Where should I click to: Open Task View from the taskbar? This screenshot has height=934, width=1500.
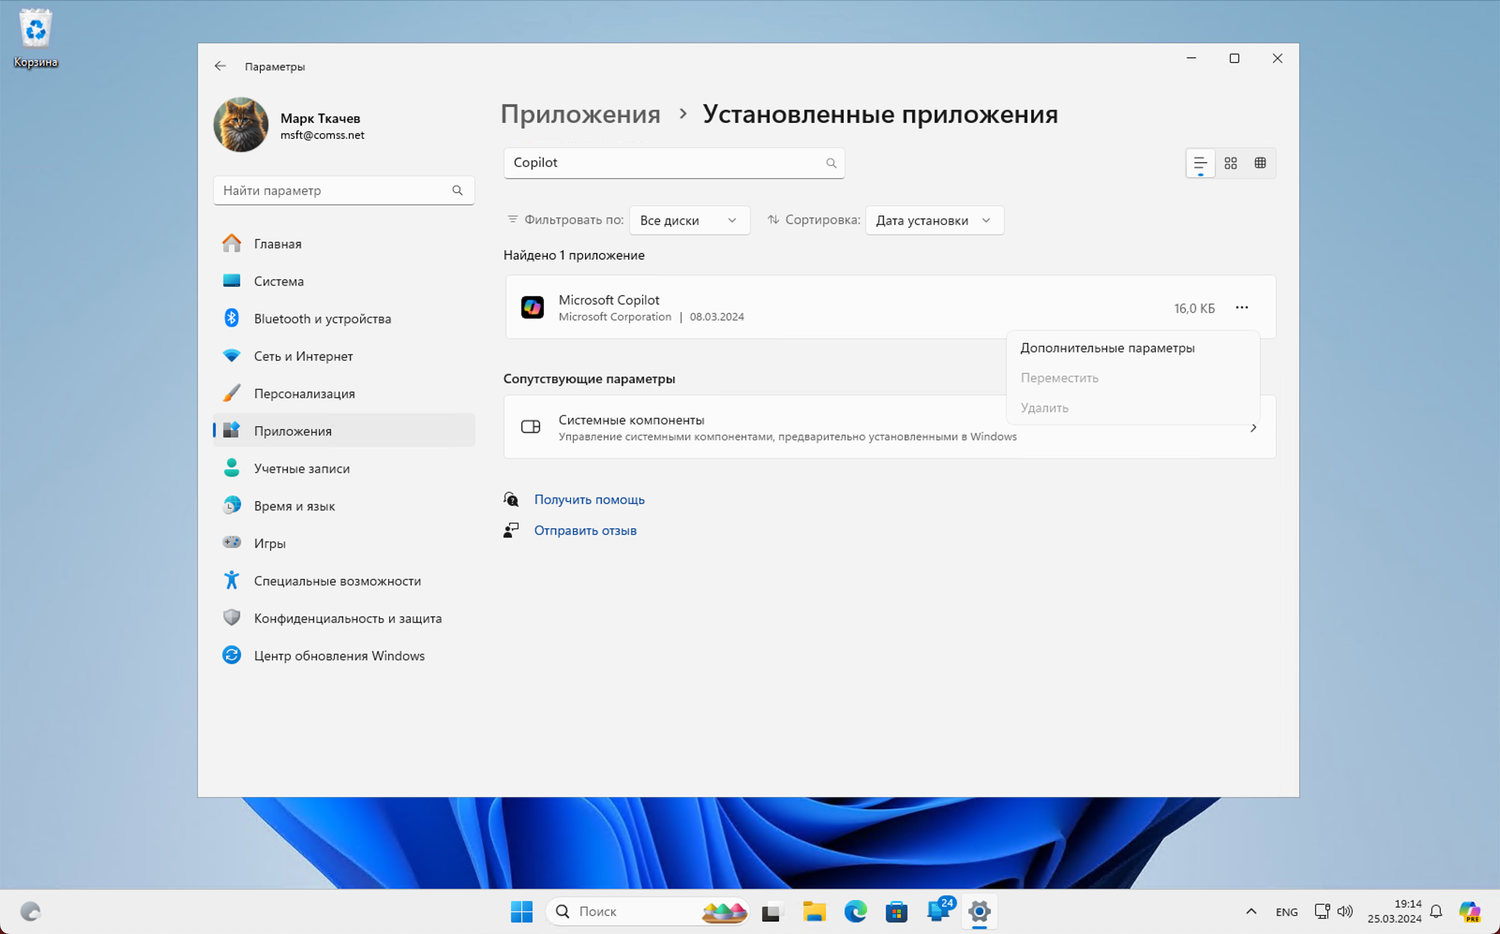(771, 911)
